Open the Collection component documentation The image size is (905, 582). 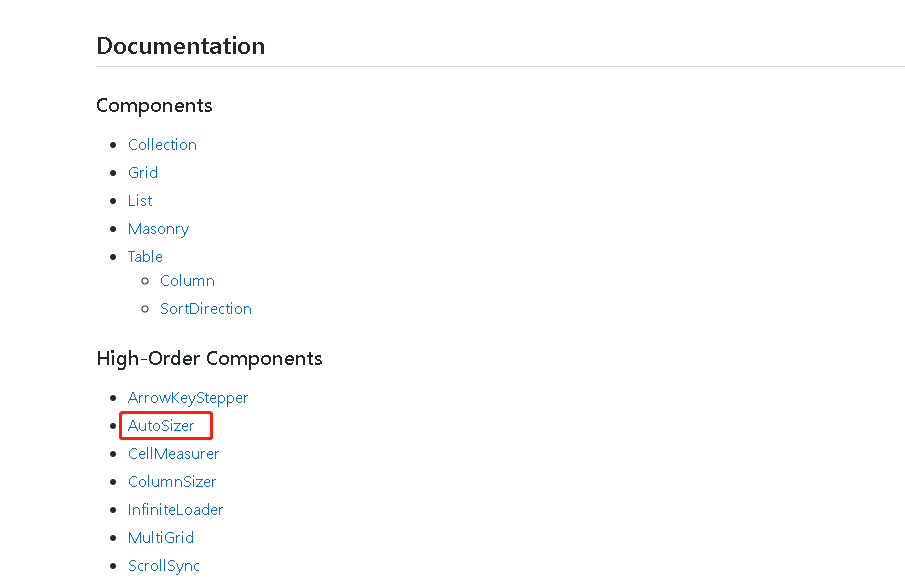(x=162, y=144)
